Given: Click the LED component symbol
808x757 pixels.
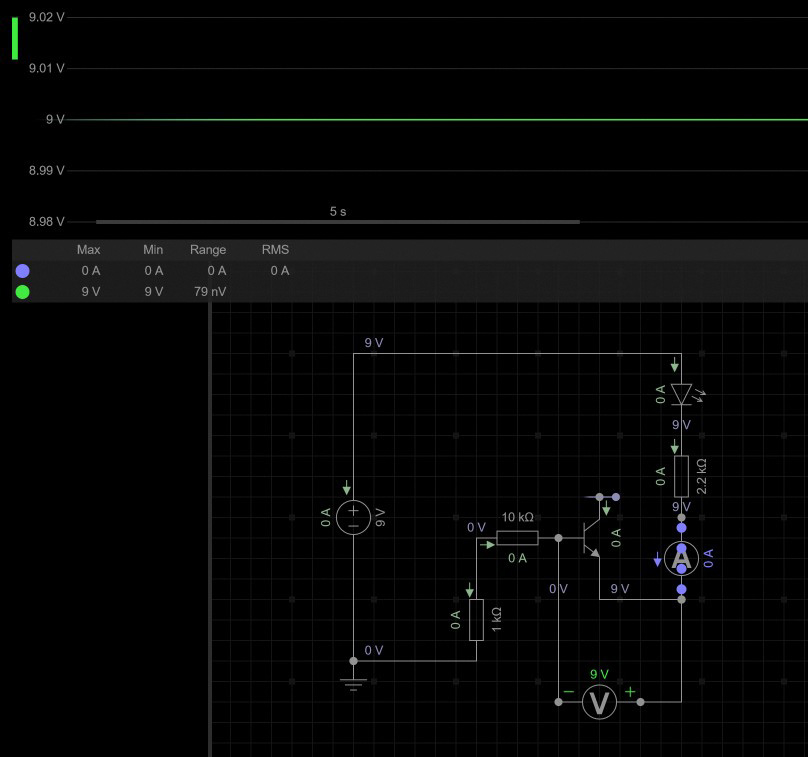Looking at the screenshot, I should pyautogui.click(x=681, y=394).
